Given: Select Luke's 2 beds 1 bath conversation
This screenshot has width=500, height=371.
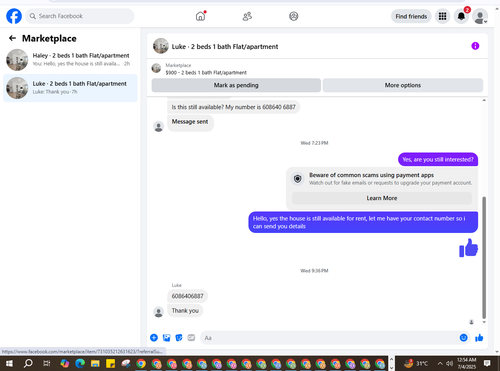Looking at the screenshot, I should pyautogui.click(x=70, y=88).
